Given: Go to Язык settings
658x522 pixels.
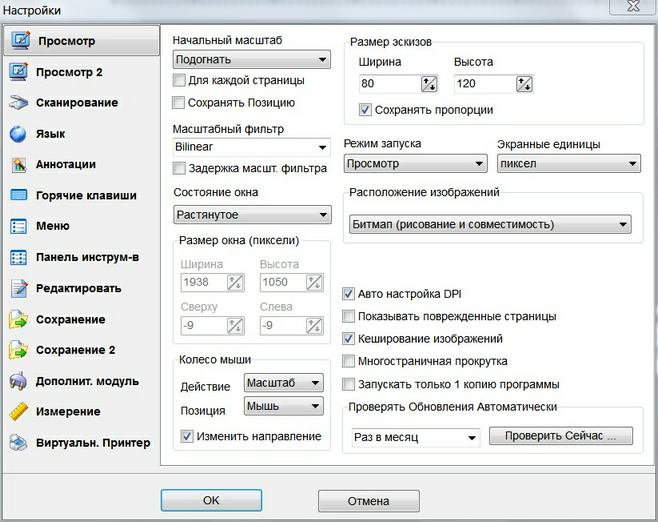Looking at the screenshot, I should tap(50, 134).
